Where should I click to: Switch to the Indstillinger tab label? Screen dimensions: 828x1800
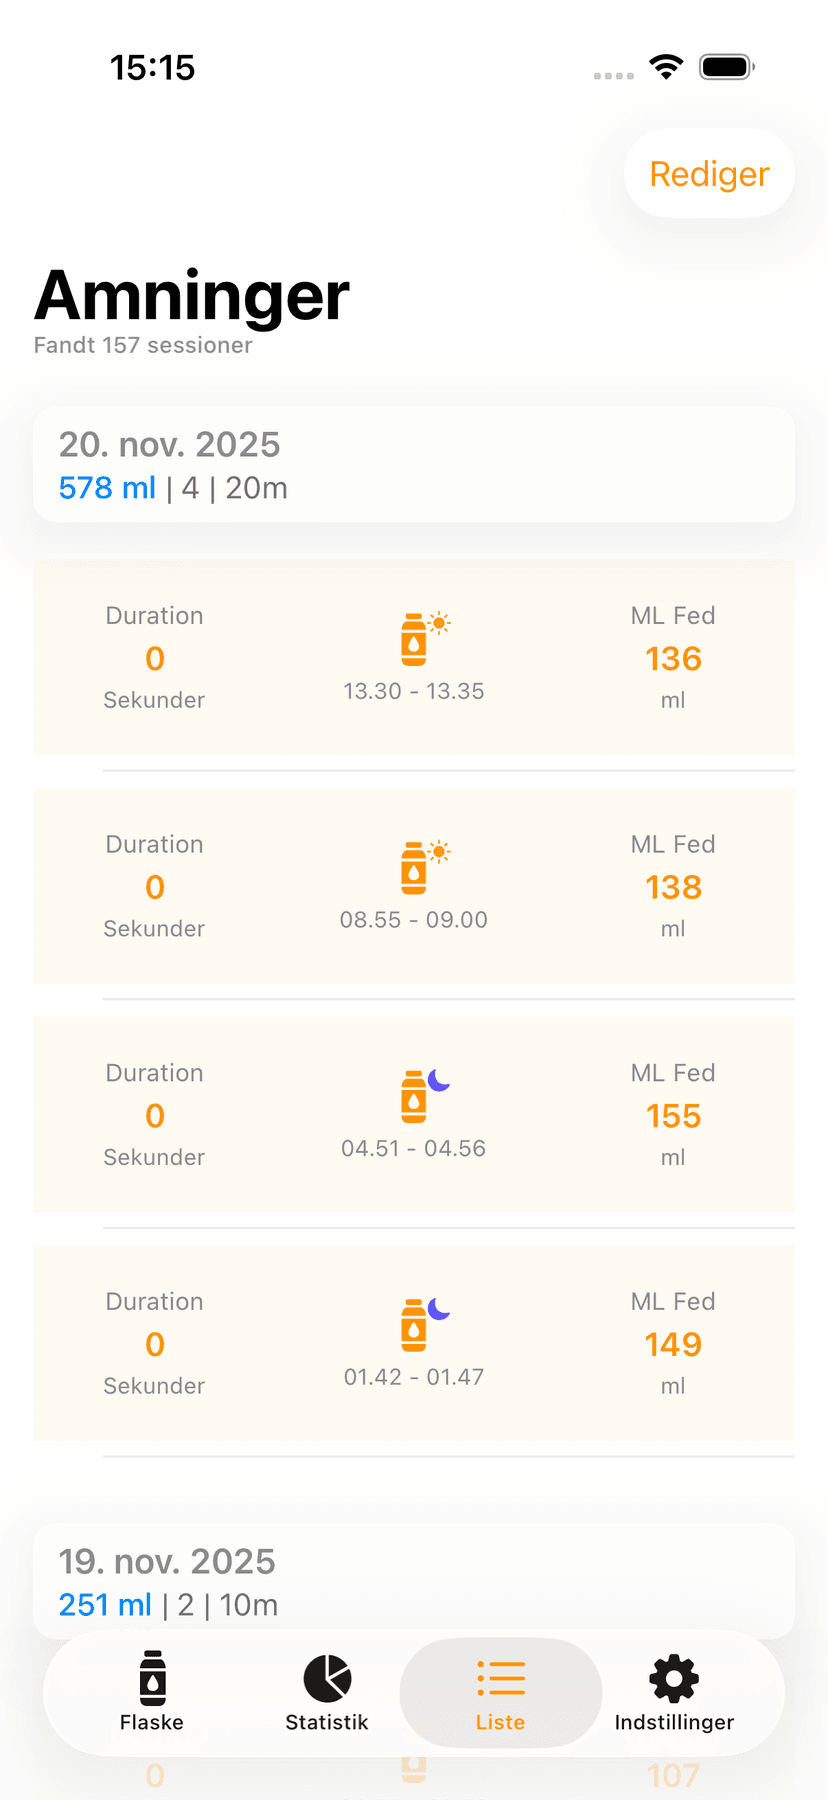point(674,1722)
